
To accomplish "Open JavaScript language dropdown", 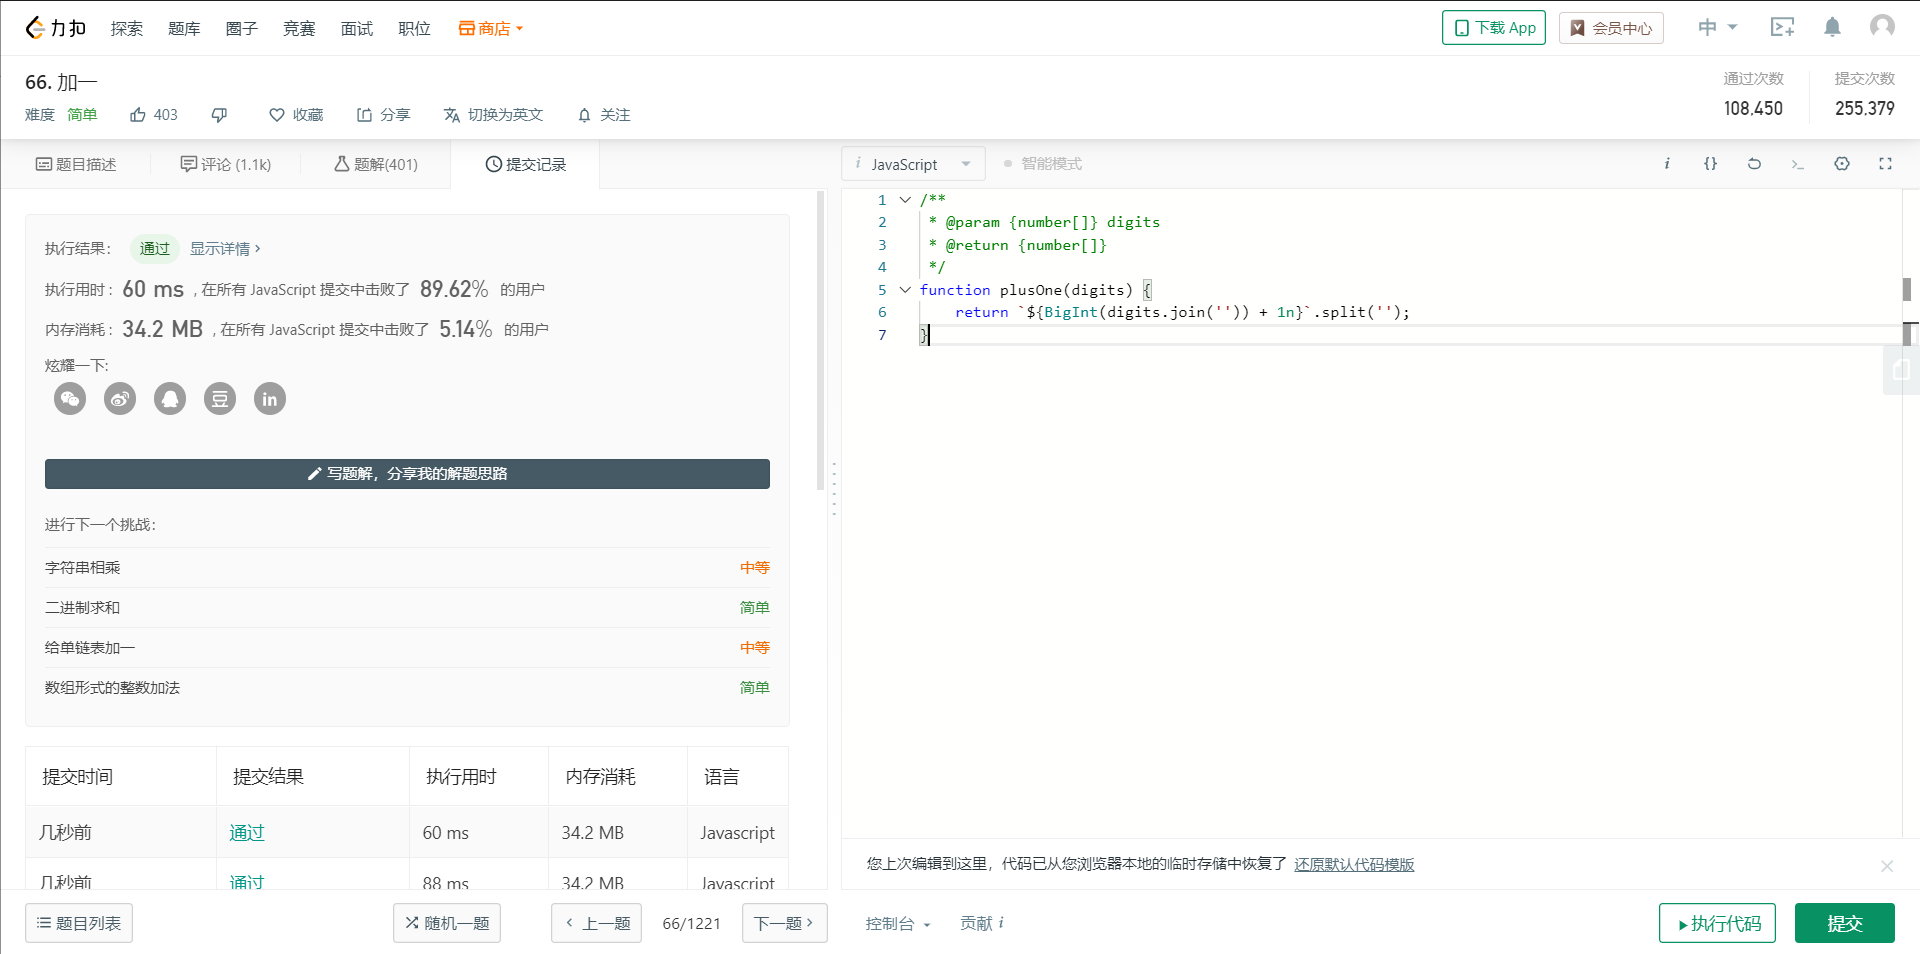I will click(914, 164).
